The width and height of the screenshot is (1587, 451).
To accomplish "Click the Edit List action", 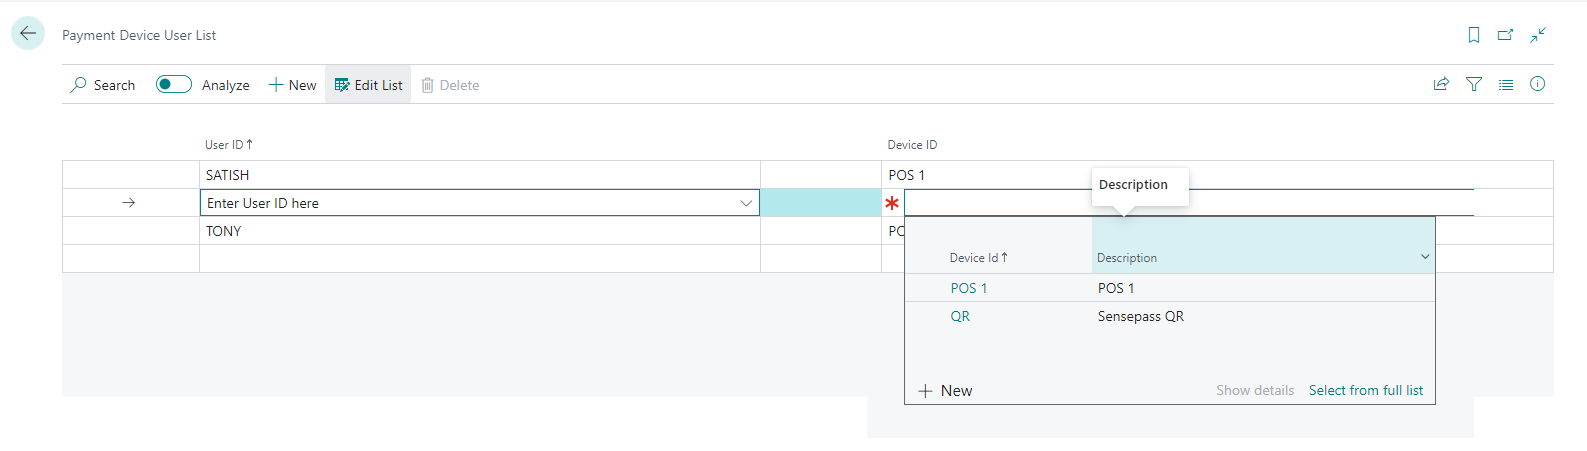I will [x=368, y=85].
